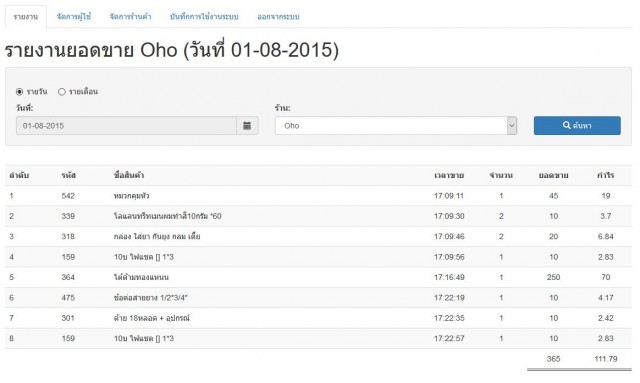Click the total profit value 111.79
Image resolution: width=640 pixels, height=383 pixels.
click(x=606, y=359)
